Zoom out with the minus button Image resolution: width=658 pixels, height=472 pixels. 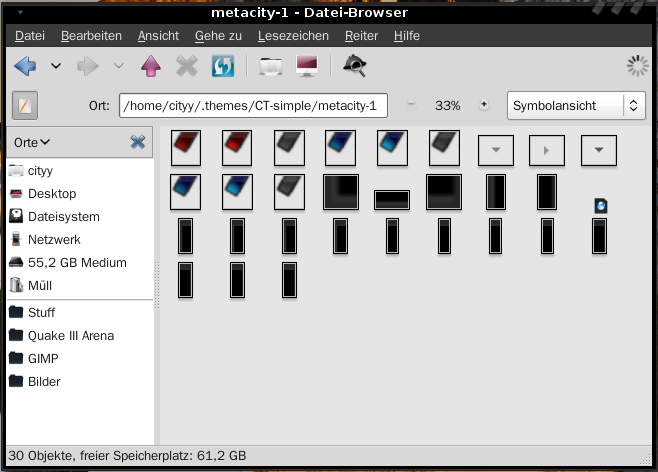[411, 104]
